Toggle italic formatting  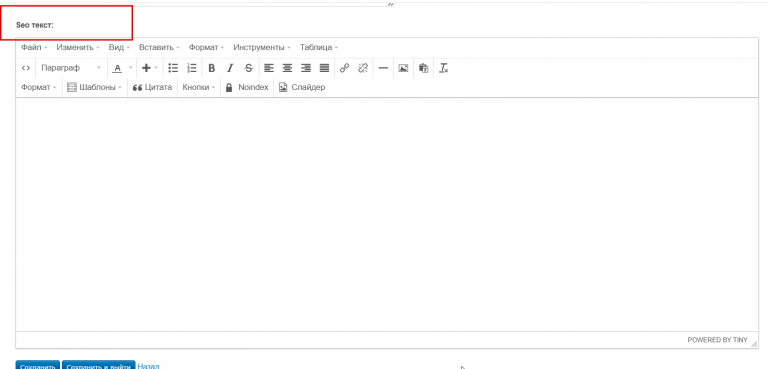click(230, 68)
